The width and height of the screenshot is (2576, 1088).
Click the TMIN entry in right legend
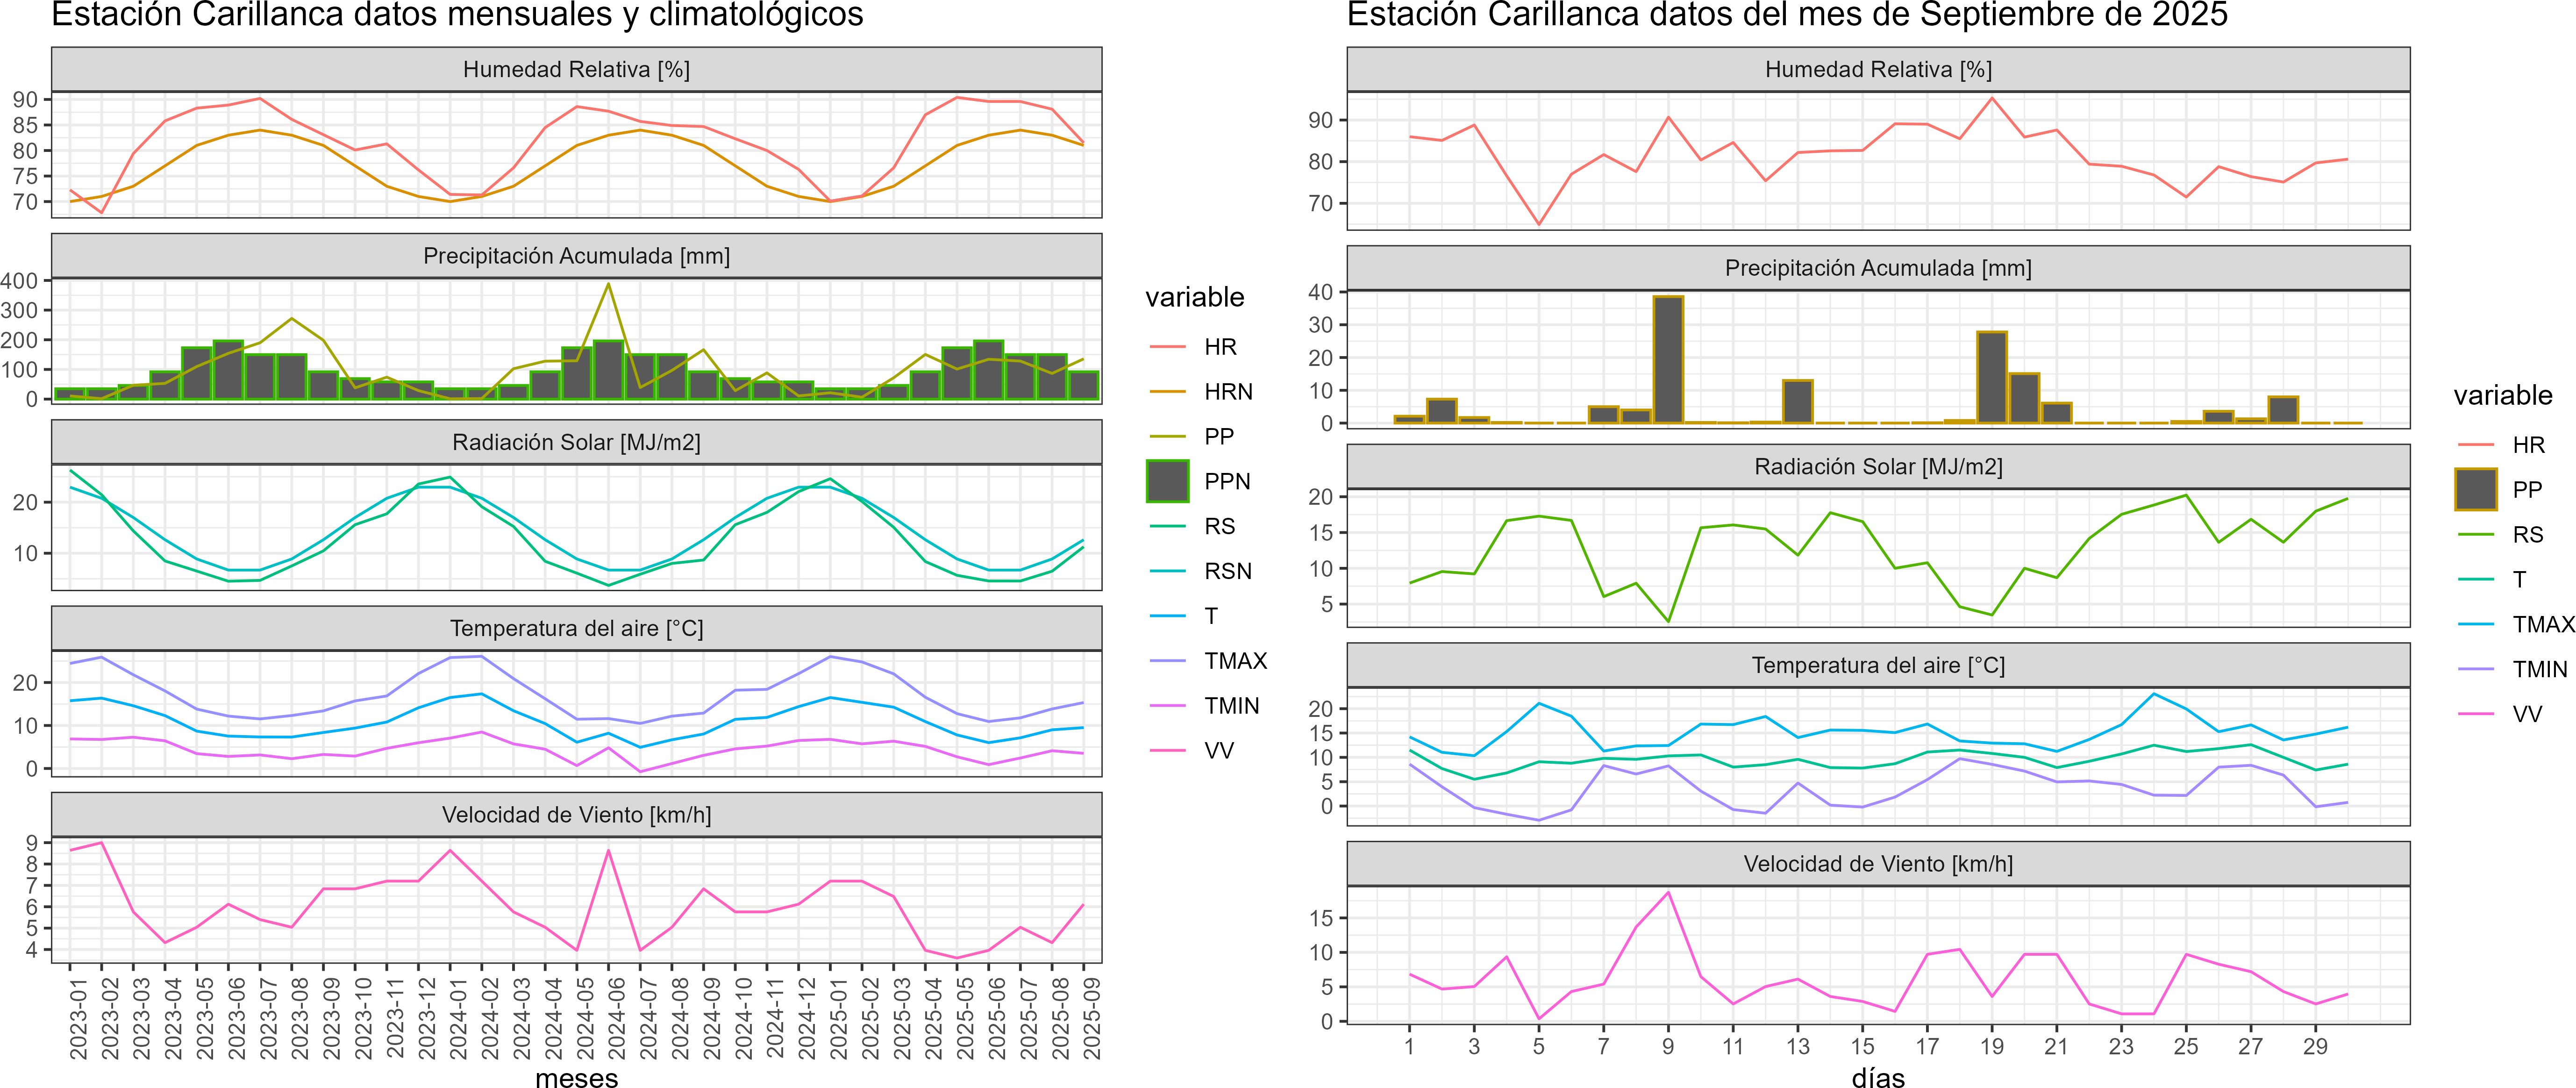click(2539, 669)
